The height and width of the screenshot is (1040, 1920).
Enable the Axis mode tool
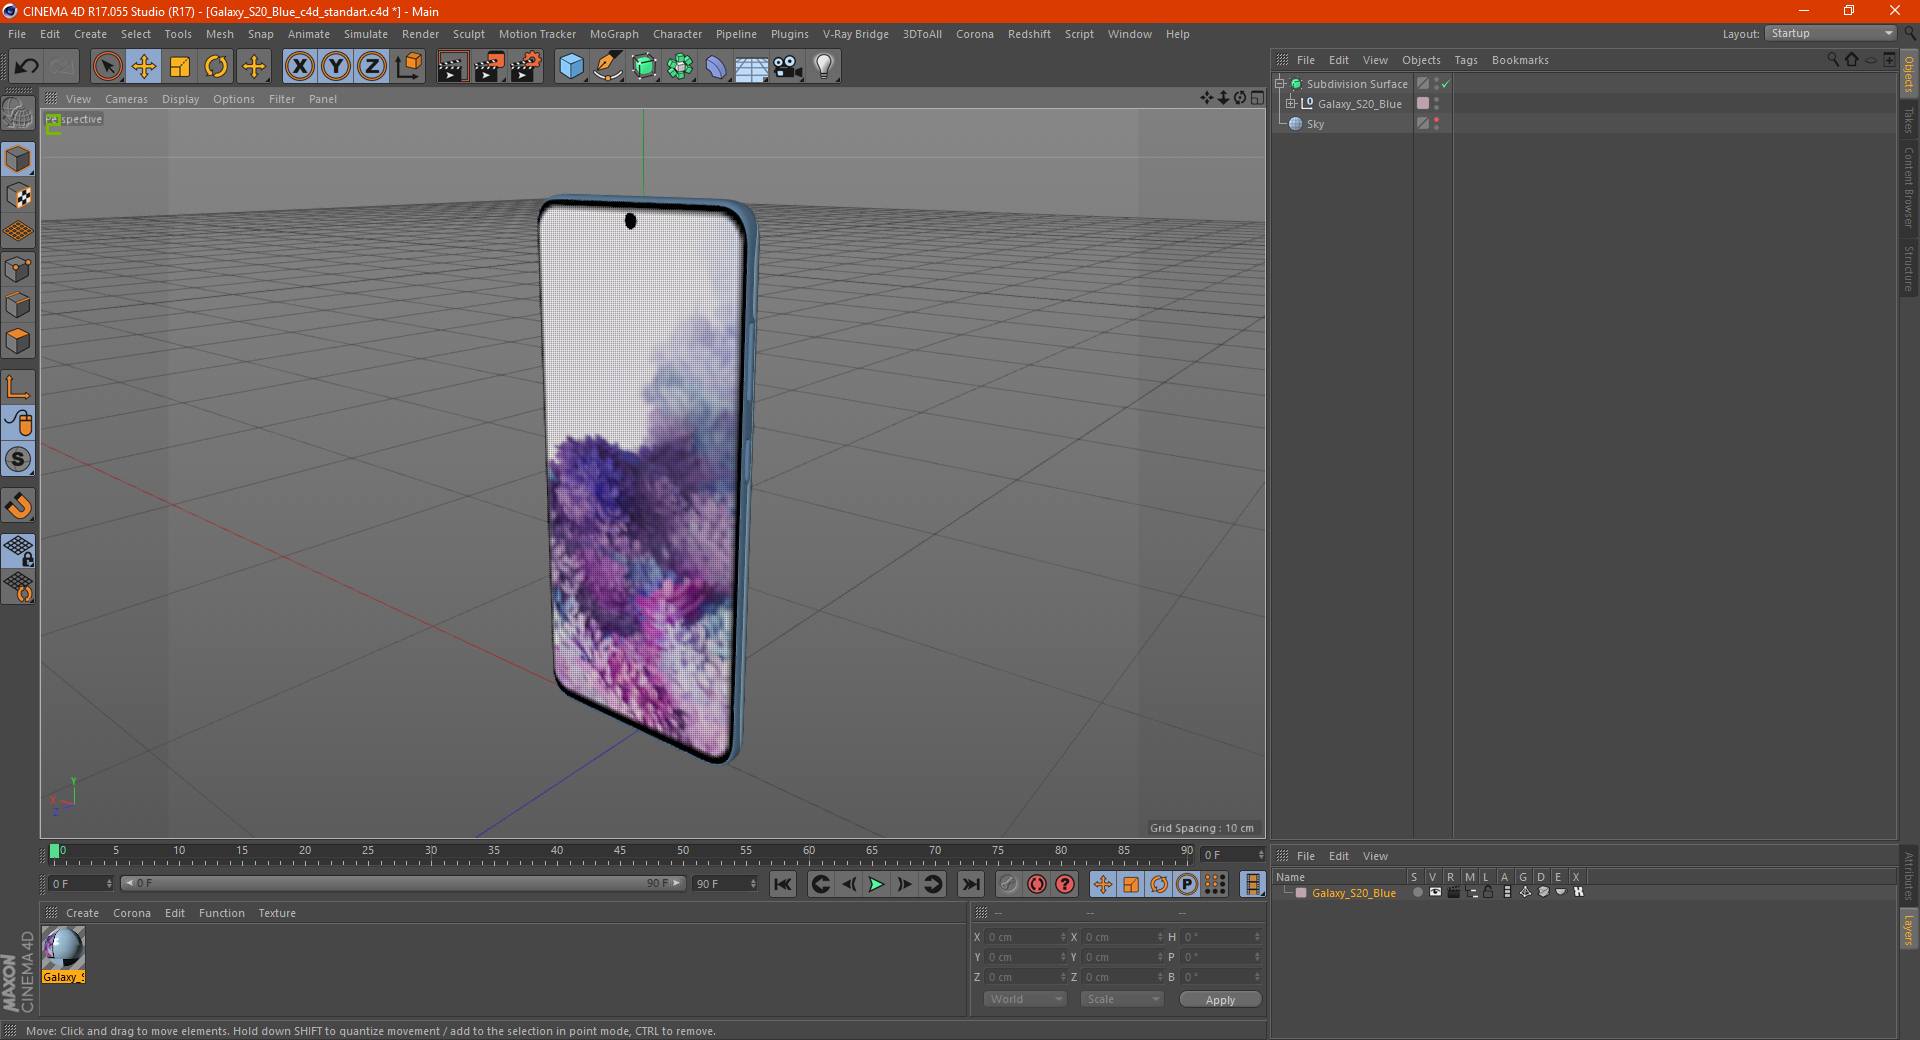[x=18, y=387]
